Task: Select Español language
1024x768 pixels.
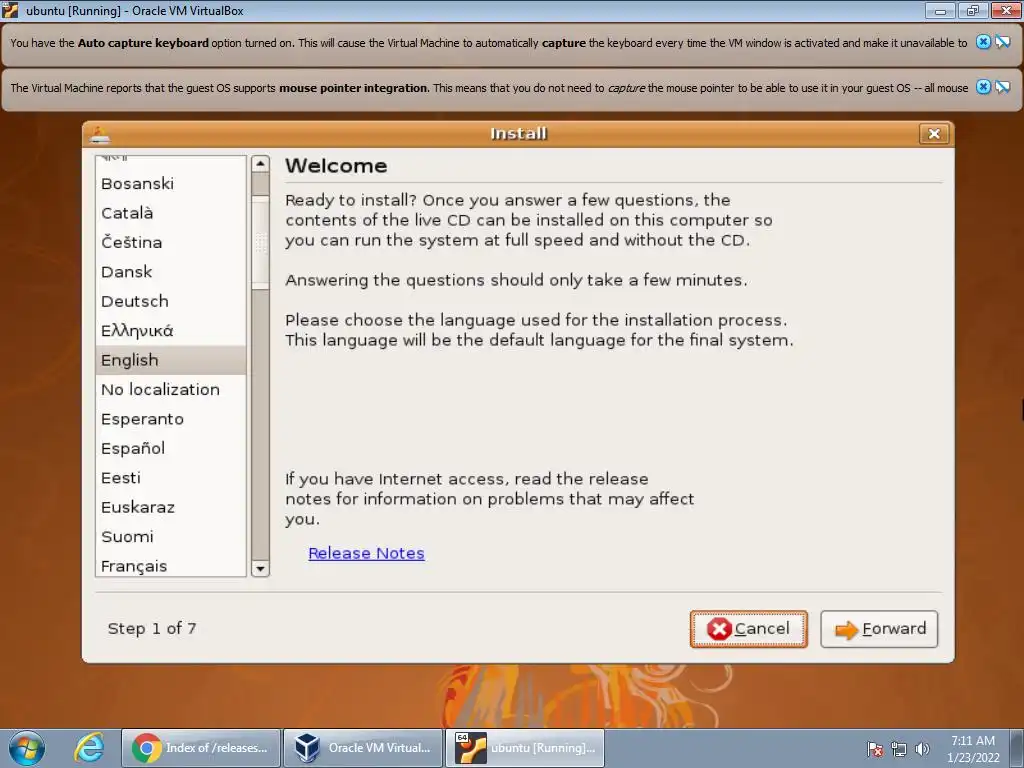Action: click(x=170, y=448)
